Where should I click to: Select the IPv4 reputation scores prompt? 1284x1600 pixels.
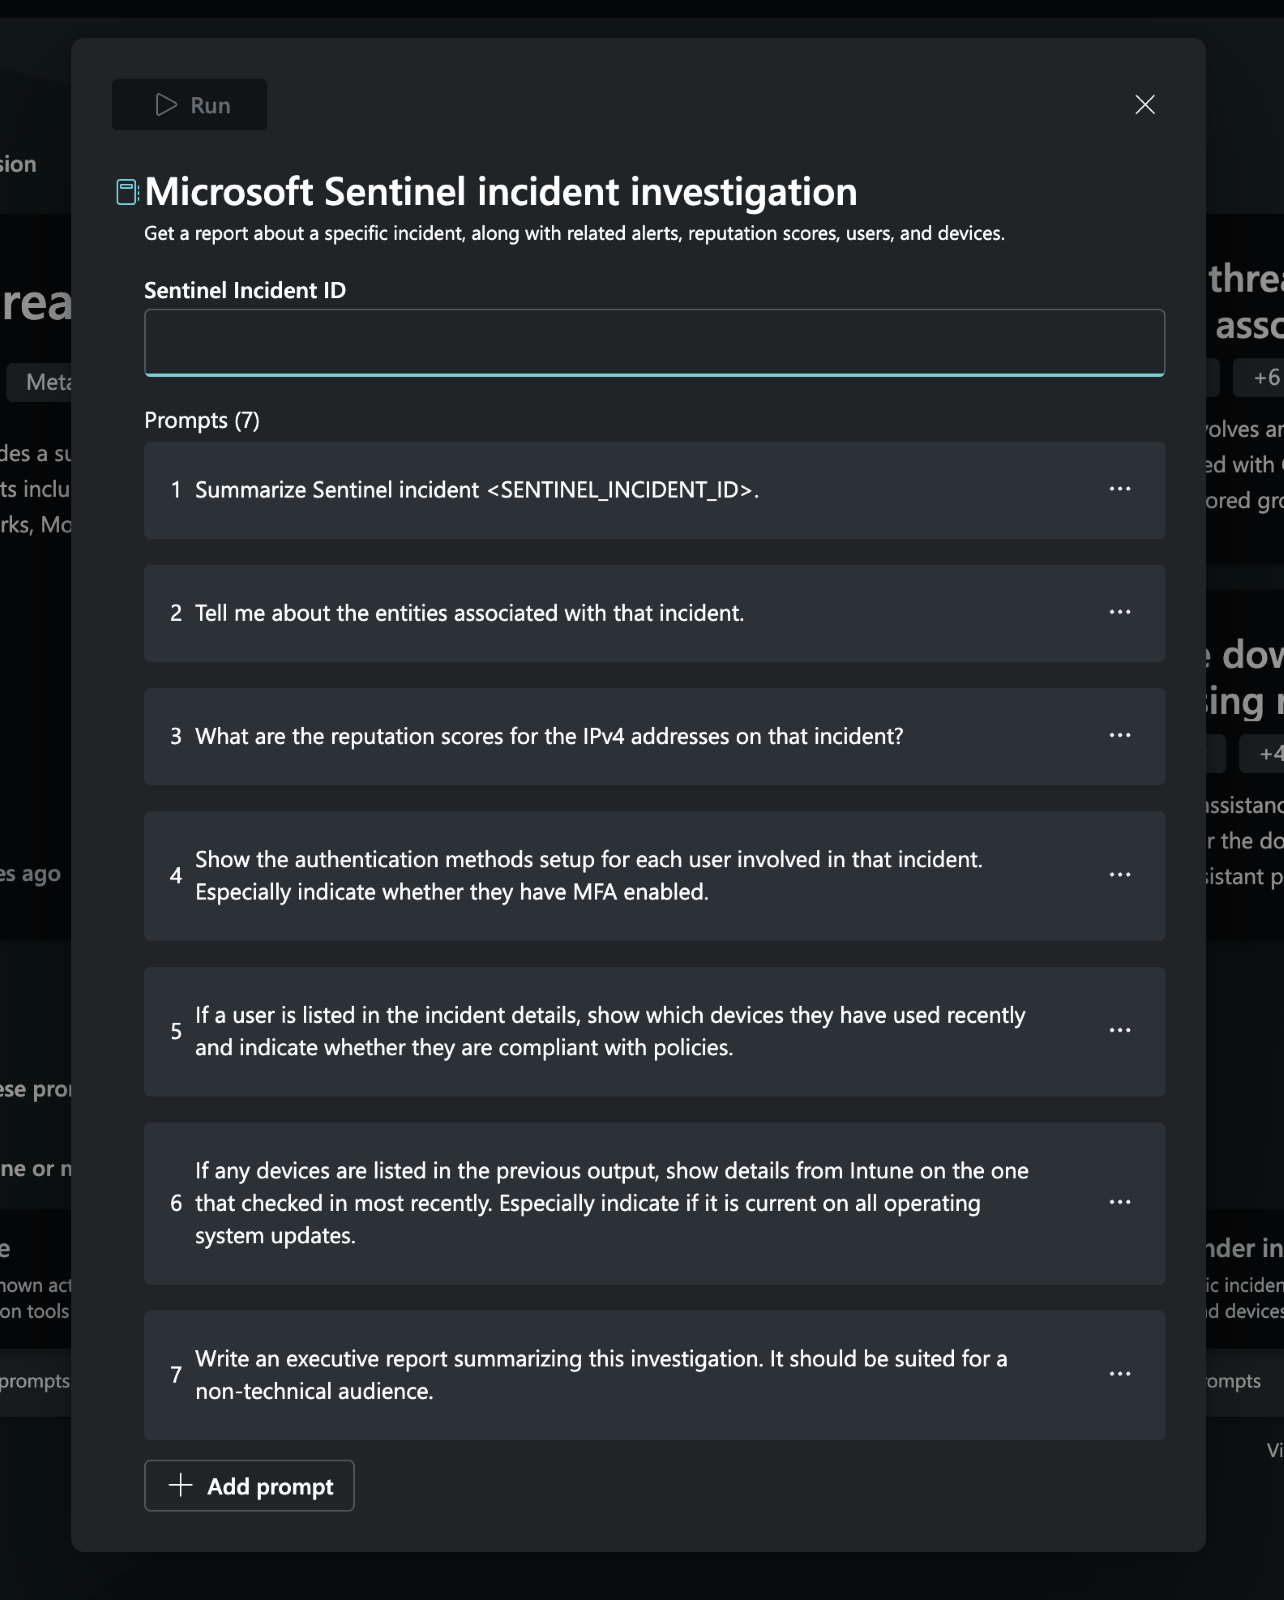(548, 737)
